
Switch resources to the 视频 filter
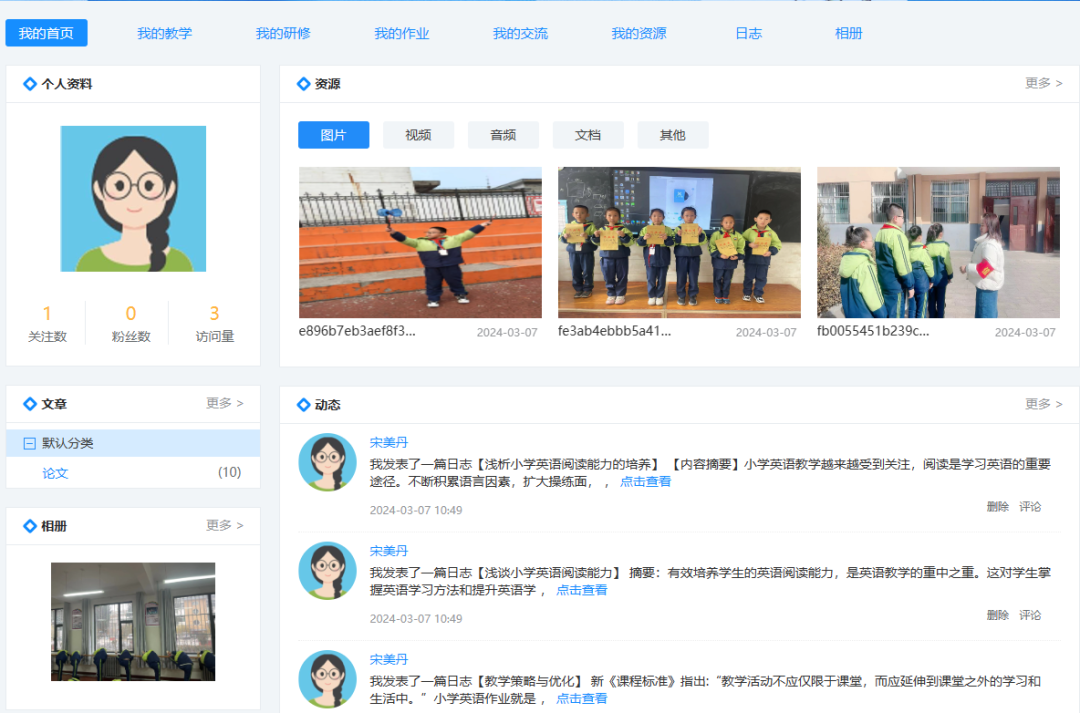click(418, 134)
